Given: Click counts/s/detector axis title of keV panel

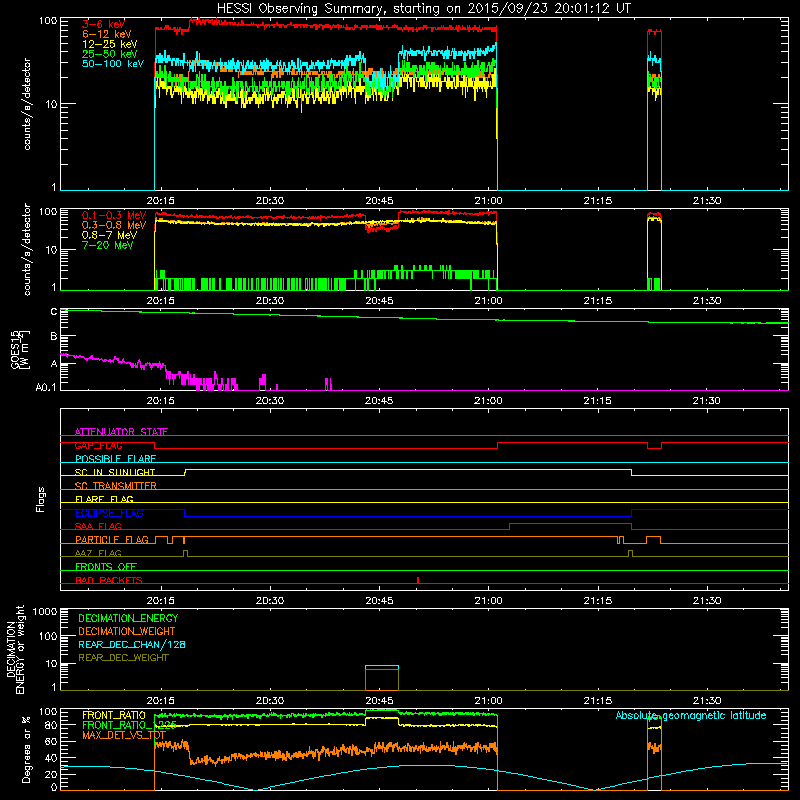Looking at the screenshot, I should tap(27, 104).
